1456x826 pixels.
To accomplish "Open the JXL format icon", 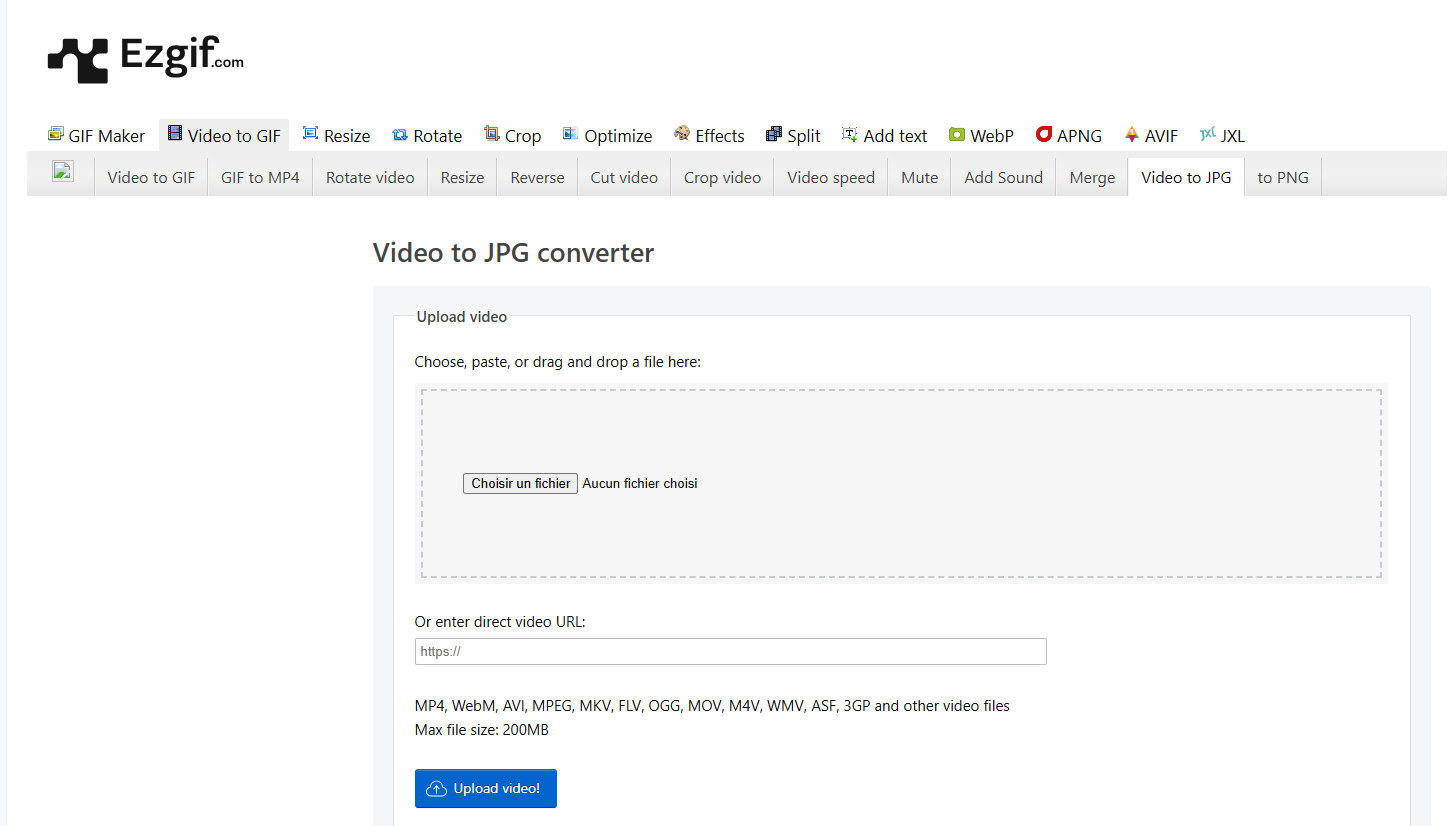I will click(1208, 134).
